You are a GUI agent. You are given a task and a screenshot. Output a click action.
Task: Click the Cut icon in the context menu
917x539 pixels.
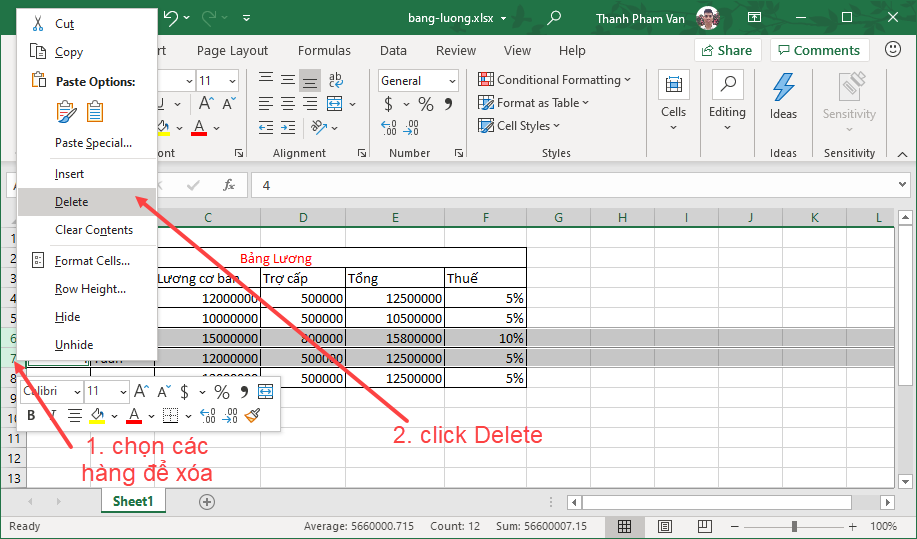pos(38,23)
